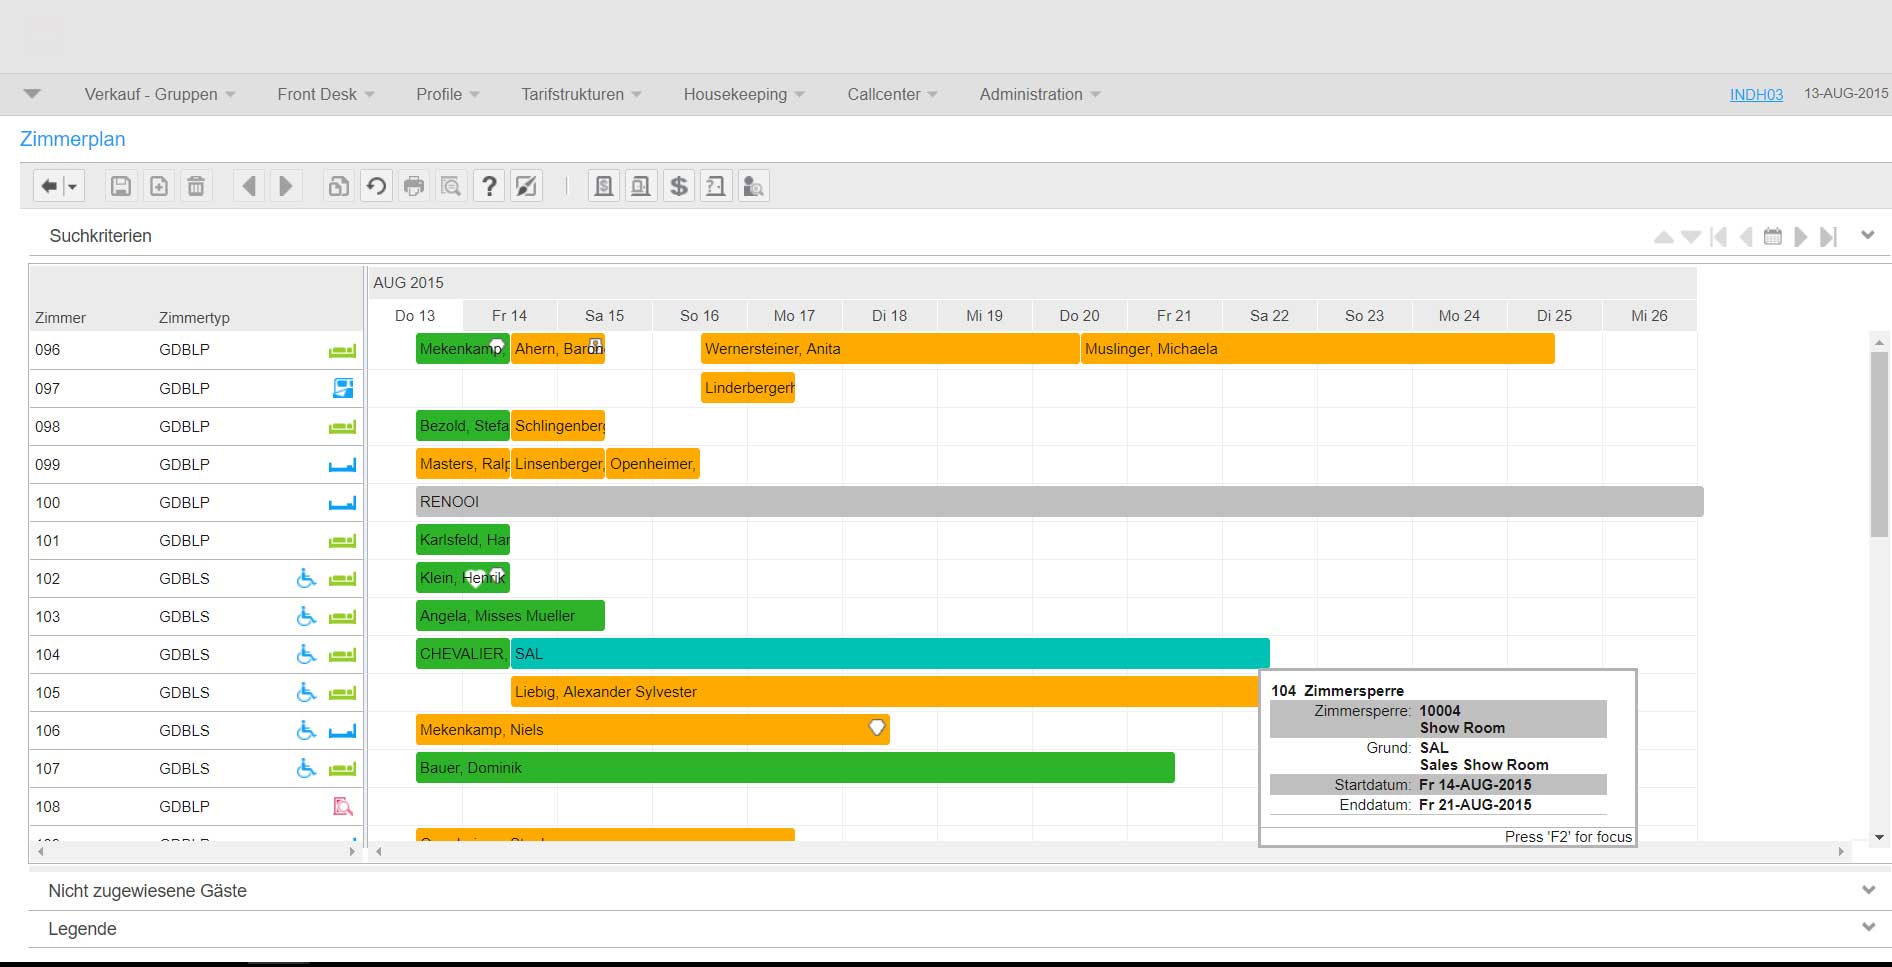Open the calendar date picker icon
Viewport: 1892px width, 967px height.
click(x=1773, y=237)
